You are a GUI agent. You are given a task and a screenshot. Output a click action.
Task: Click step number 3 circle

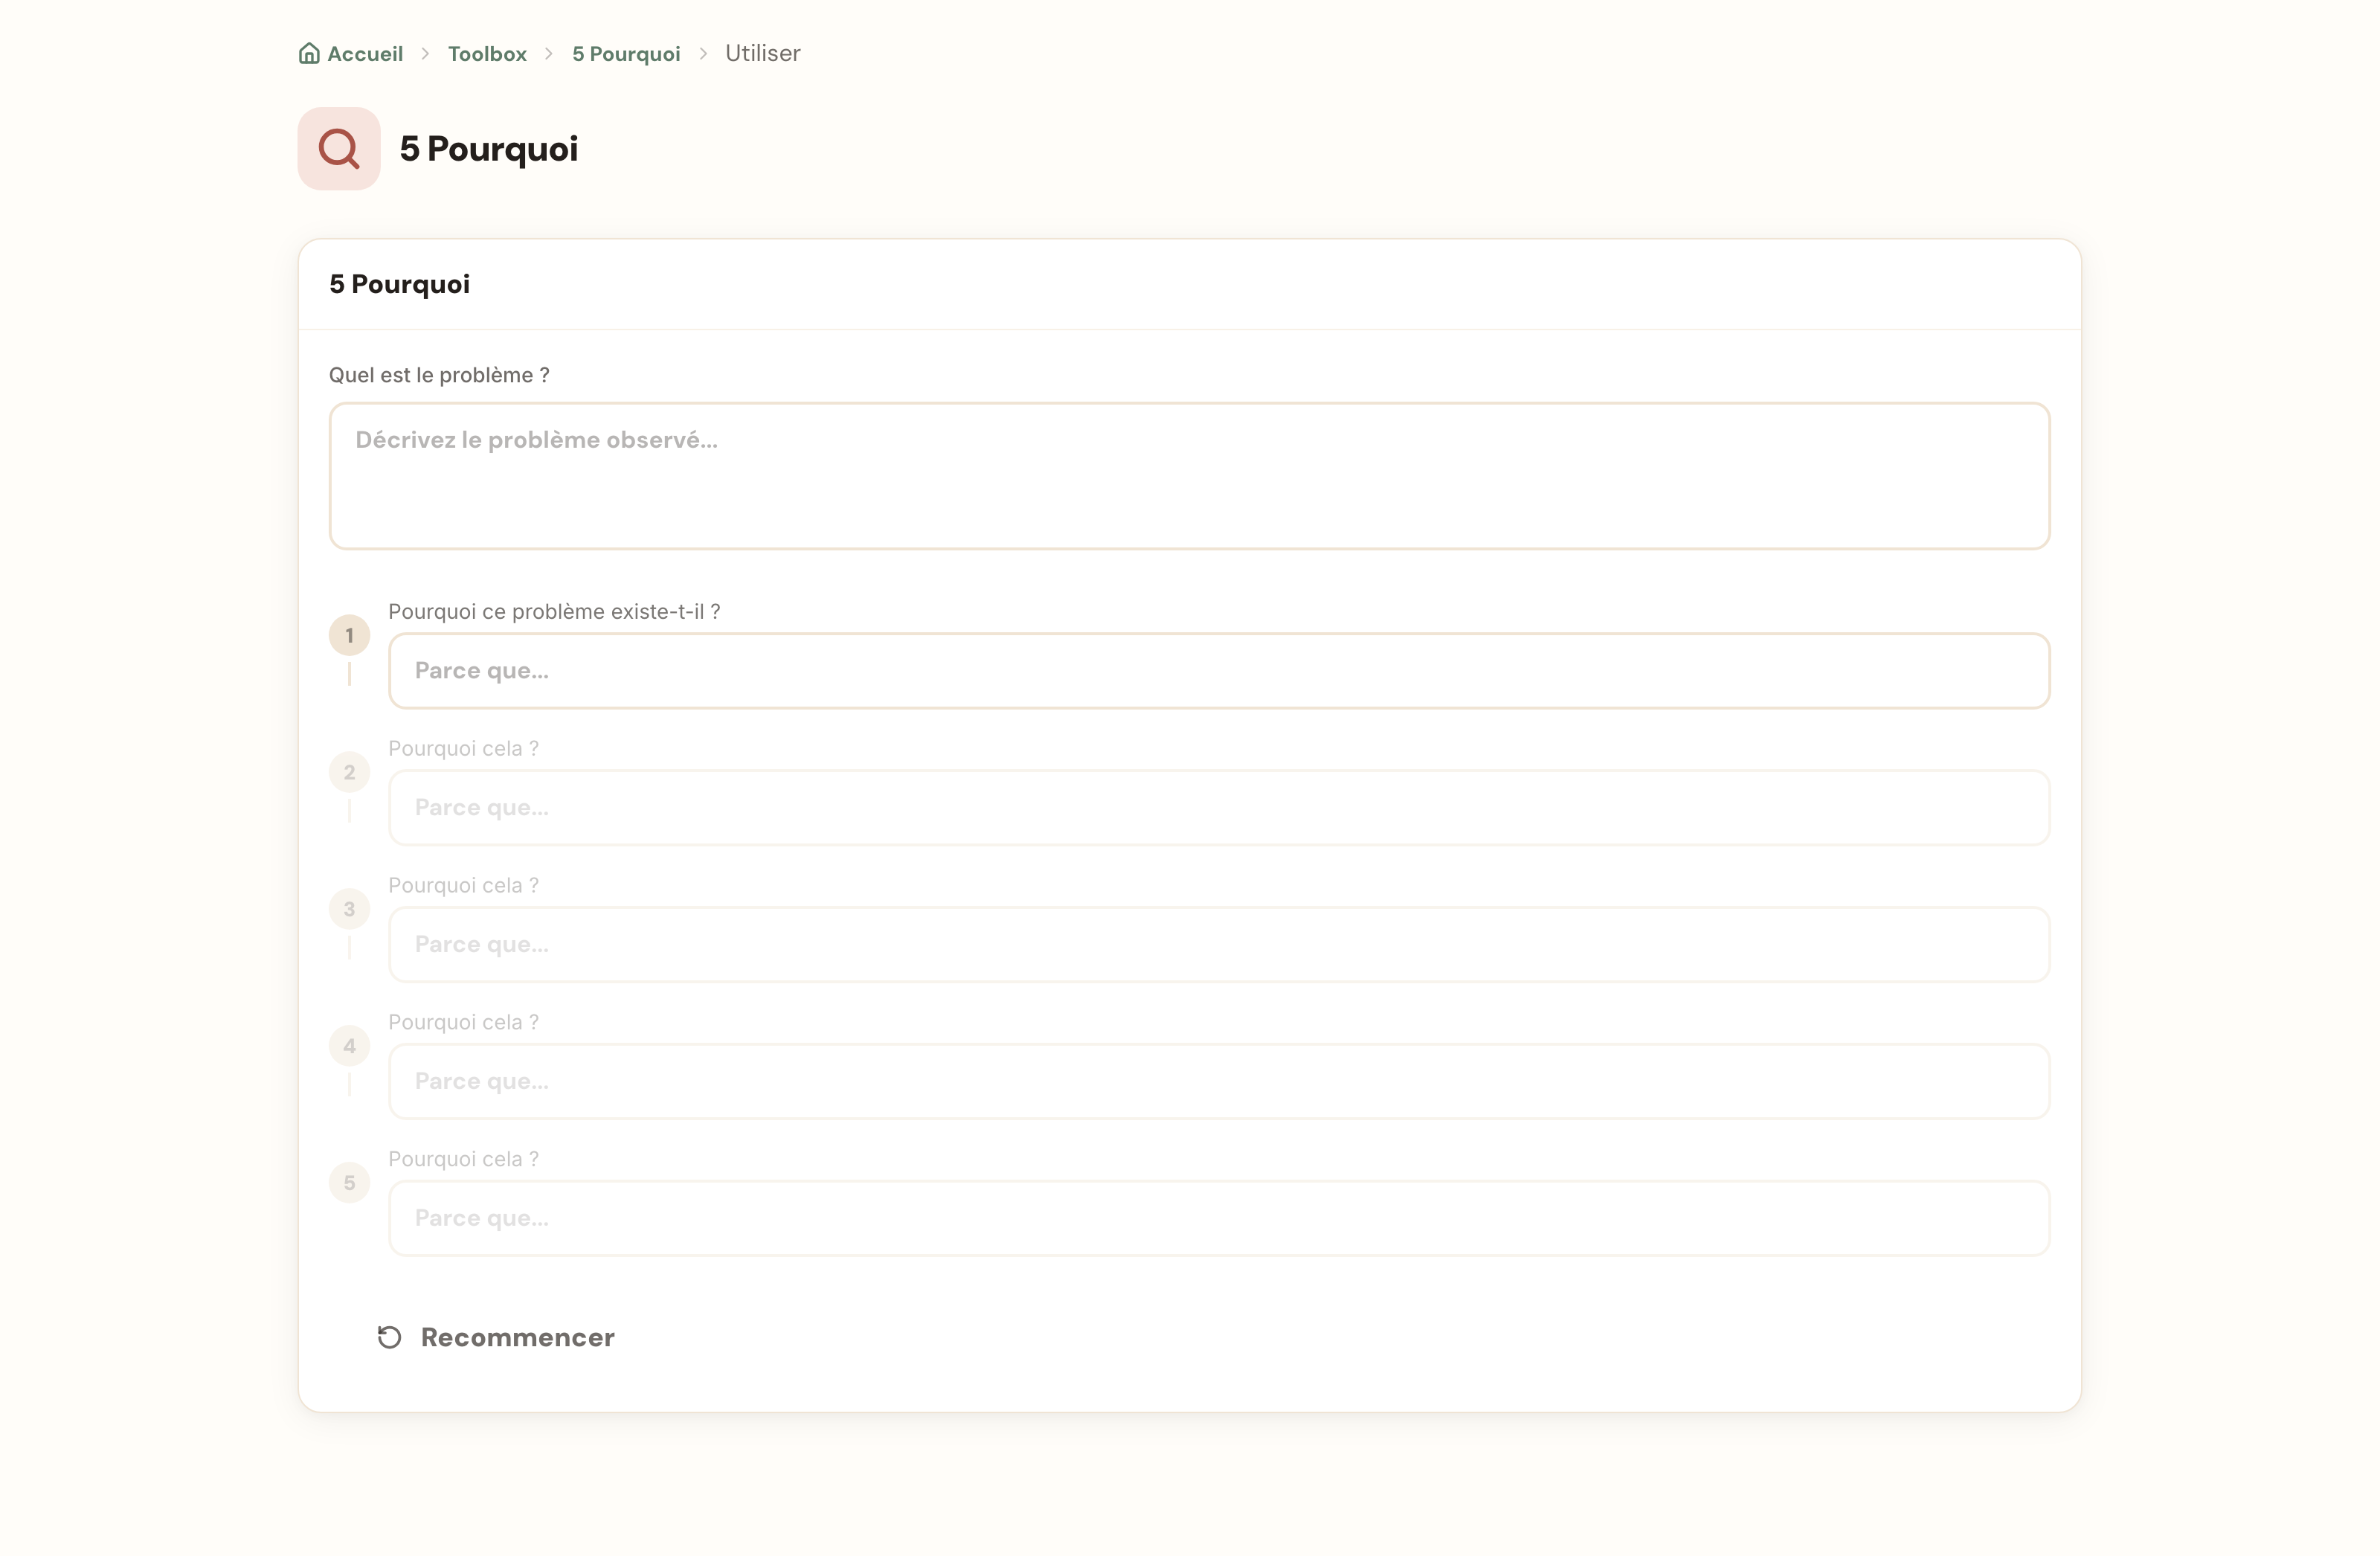pyautogui.click(x=350, y=910)
